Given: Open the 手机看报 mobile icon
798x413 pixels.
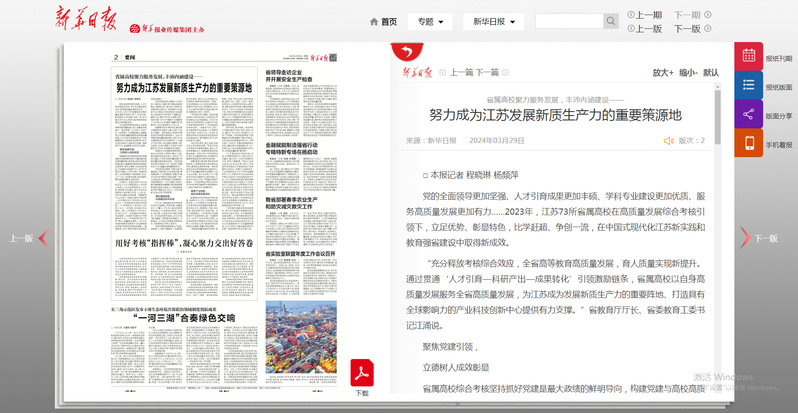Looking at the screenshot, I should (749, 145).
